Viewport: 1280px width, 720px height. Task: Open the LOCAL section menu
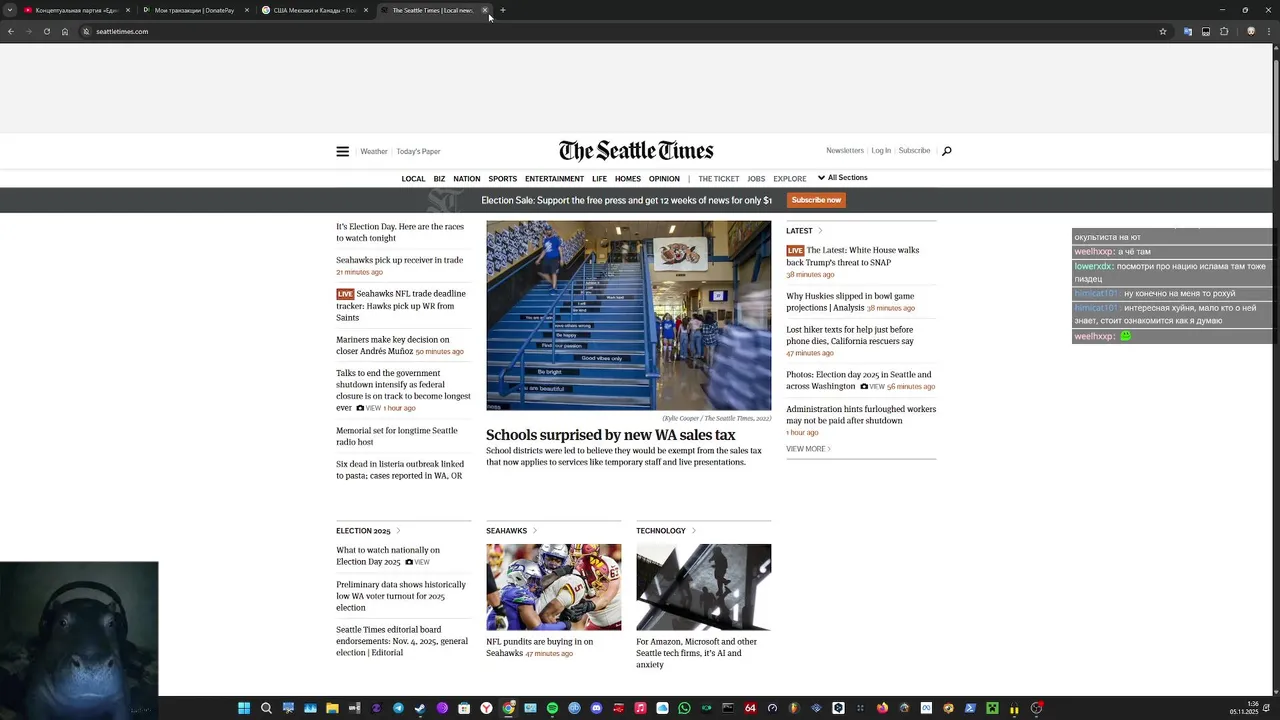(x=413, y=179)
